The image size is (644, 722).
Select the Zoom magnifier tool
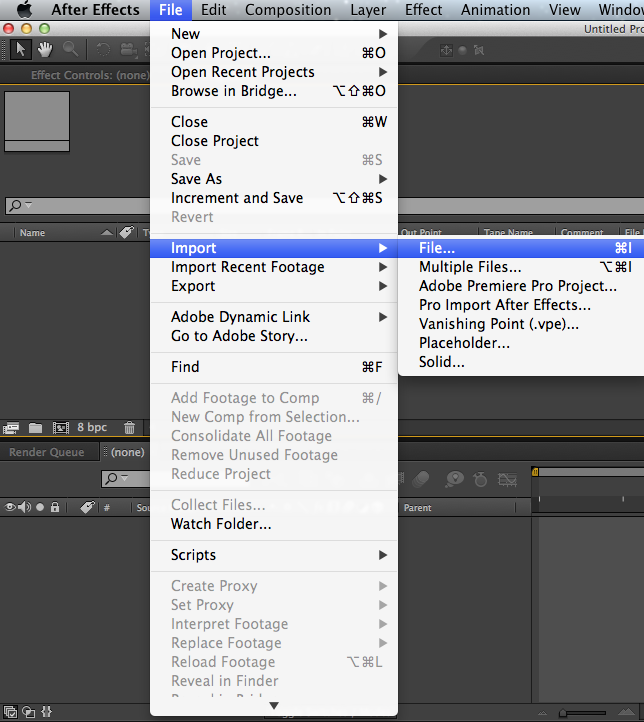pos(70,49)
